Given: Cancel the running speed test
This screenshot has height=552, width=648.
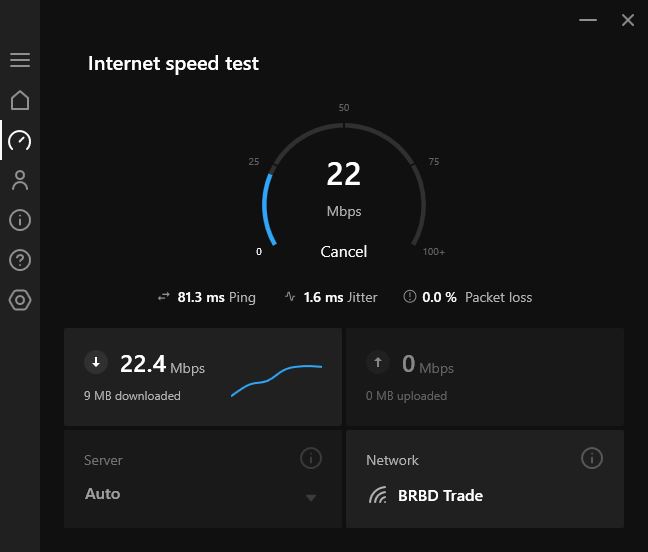Looking at the screenshot, I should [343, 252].
